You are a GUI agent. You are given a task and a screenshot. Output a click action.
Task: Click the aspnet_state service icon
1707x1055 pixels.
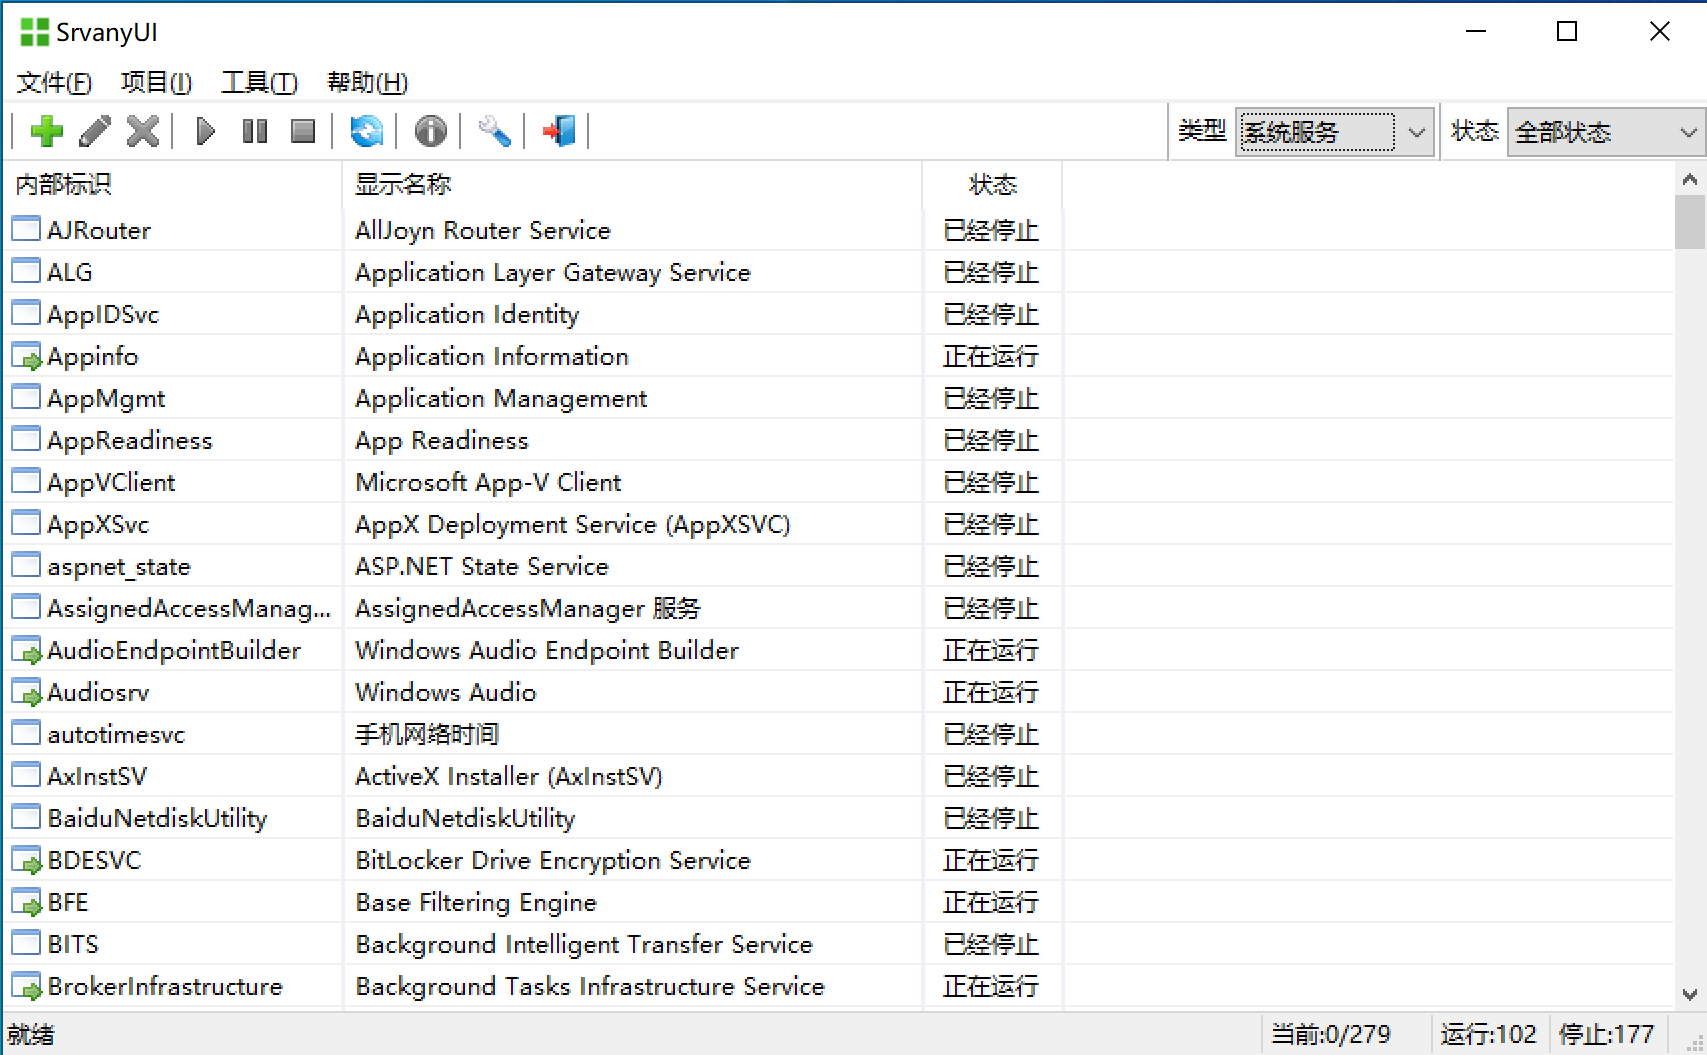[x=26, y=565]
